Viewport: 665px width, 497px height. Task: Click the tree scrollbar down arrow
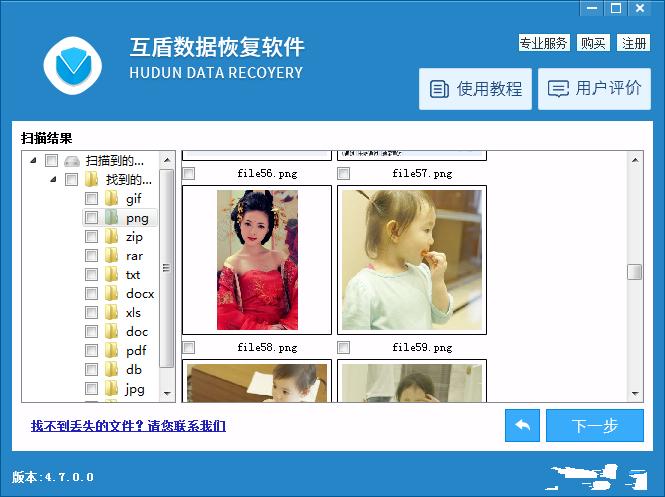pyautogui.click(x=167, y=394)
